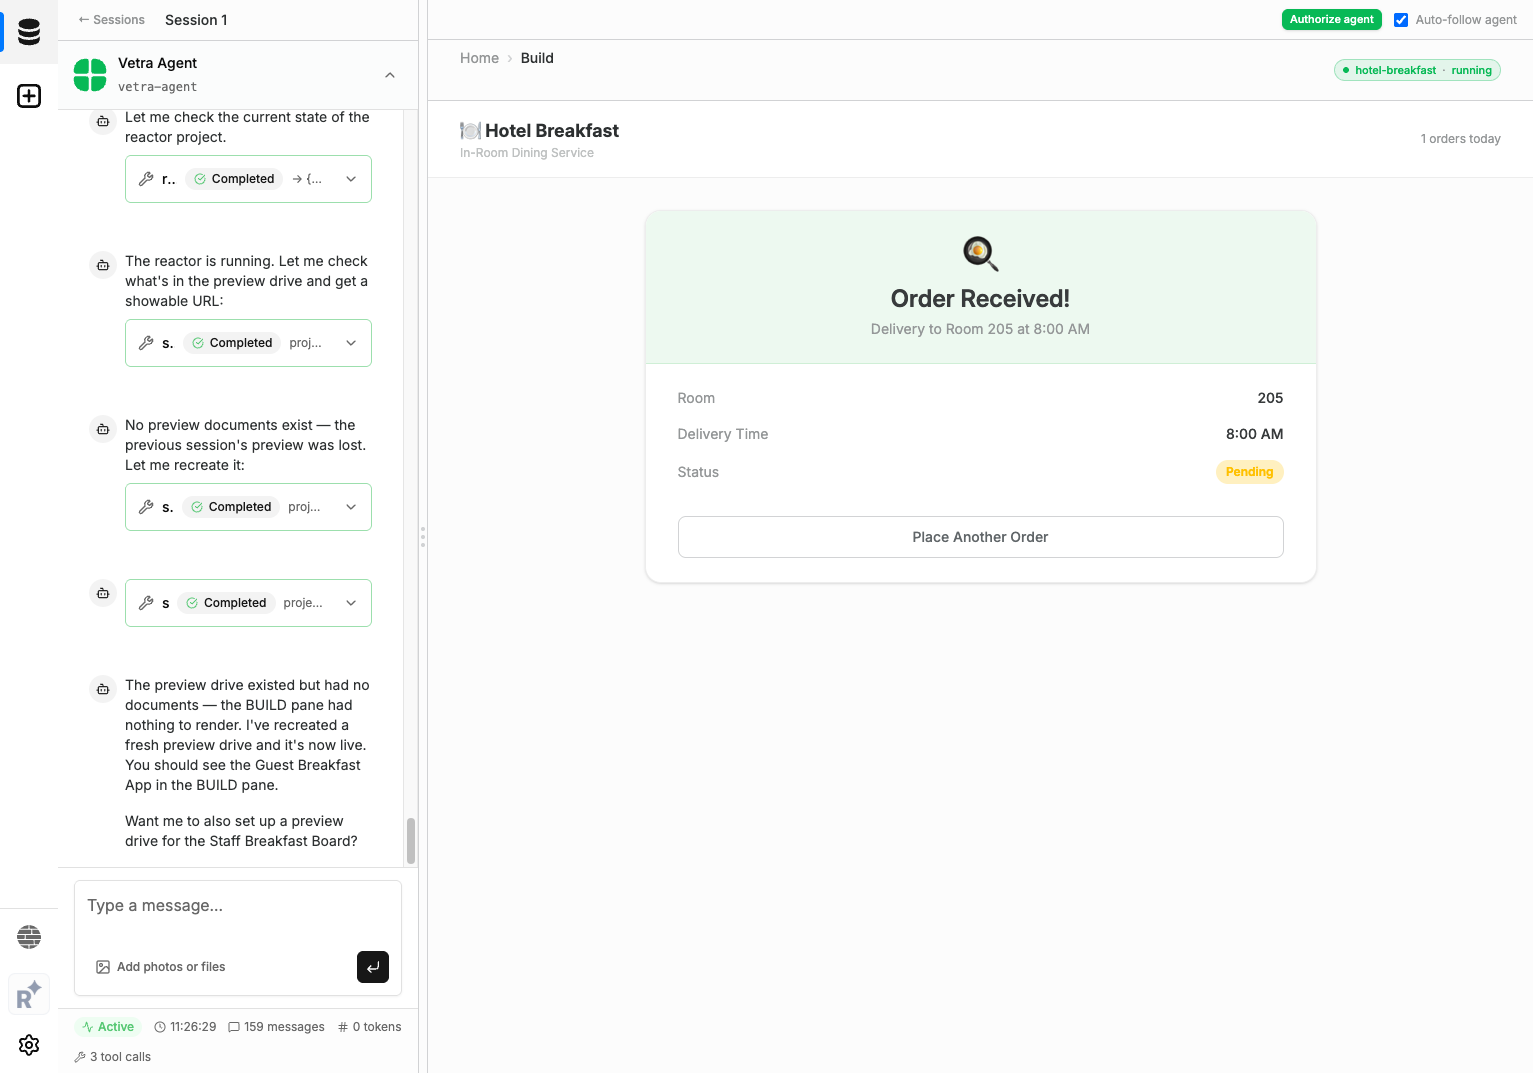Go back to Sessions list
This screenshot has height=1073, width=1533.
111,20
